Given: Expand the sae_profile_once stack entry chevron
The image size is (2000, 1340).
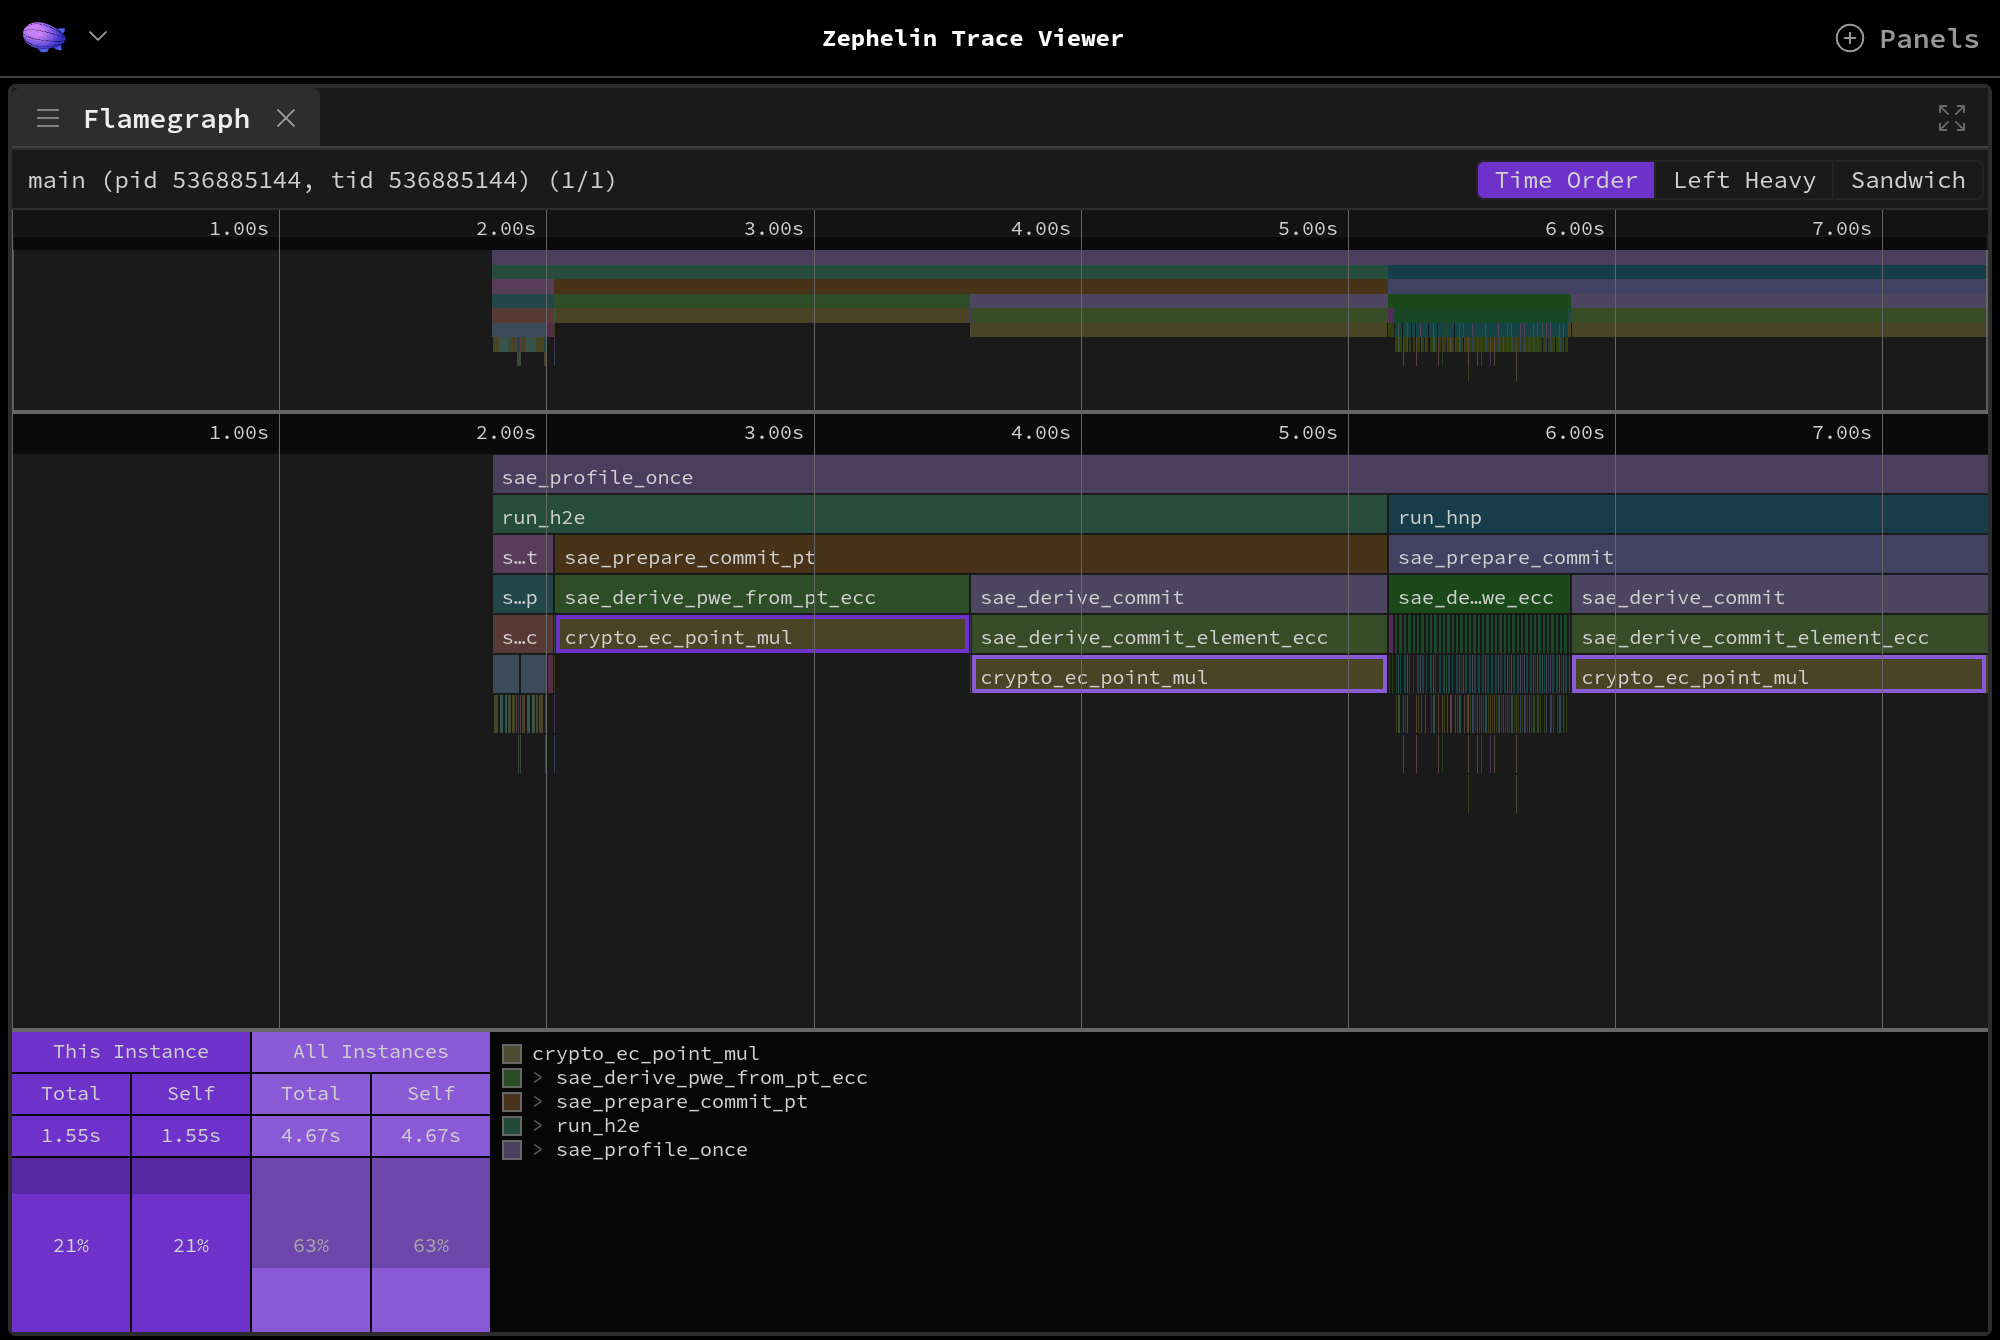Looking at the screenshot, I should [x=538, y=1149].
